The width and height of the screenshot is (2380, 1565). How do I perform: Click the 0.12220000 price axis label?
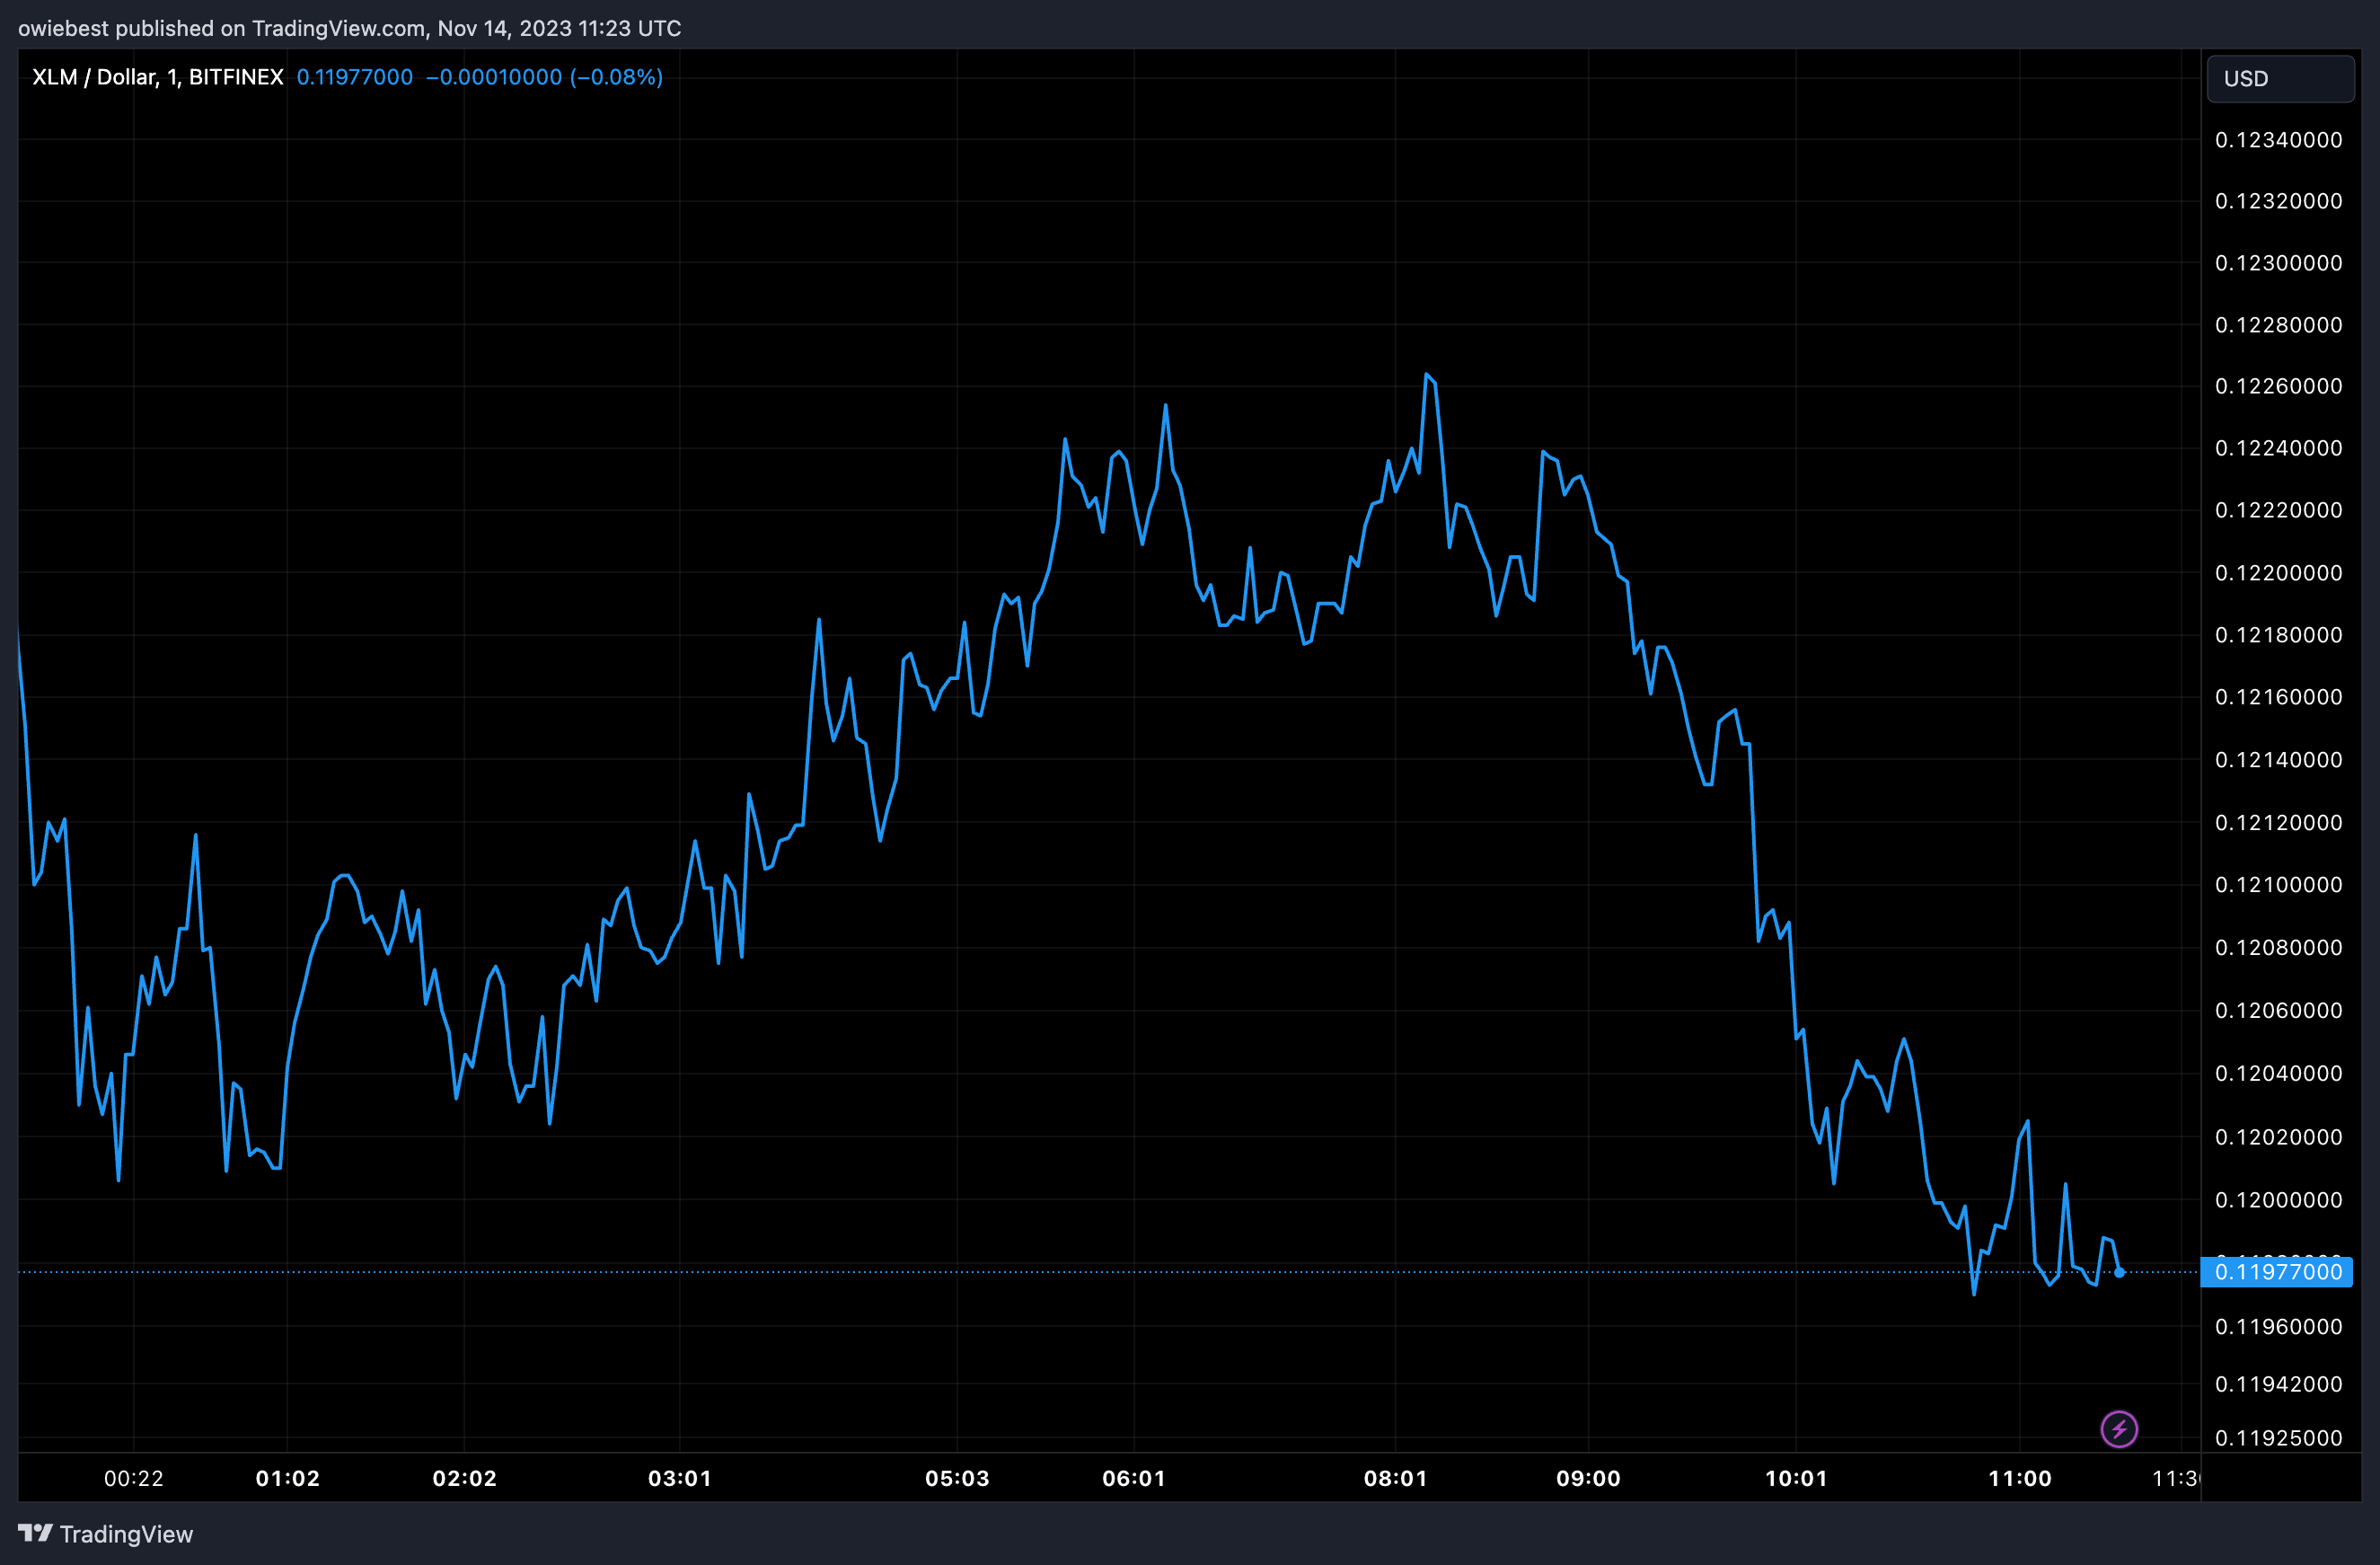[x=2279, y=510]
